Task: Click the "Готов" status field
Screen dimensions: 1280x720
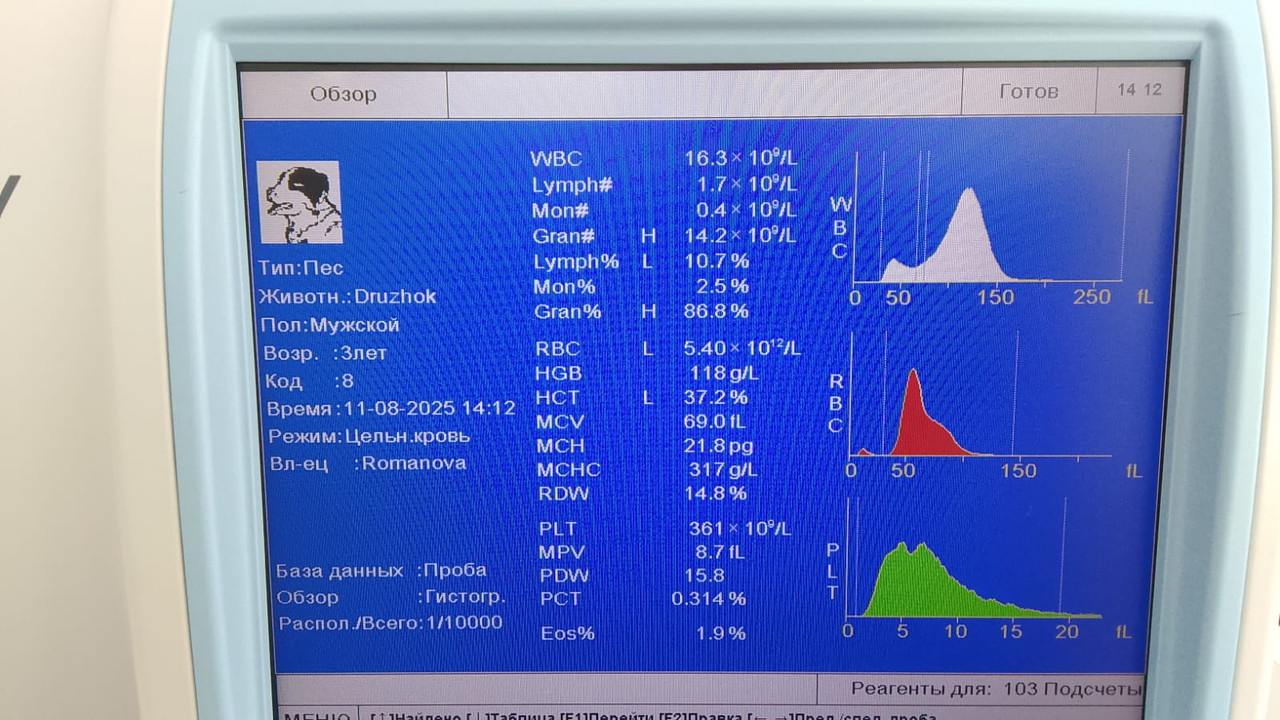Action: click(x=1029, y=92)
